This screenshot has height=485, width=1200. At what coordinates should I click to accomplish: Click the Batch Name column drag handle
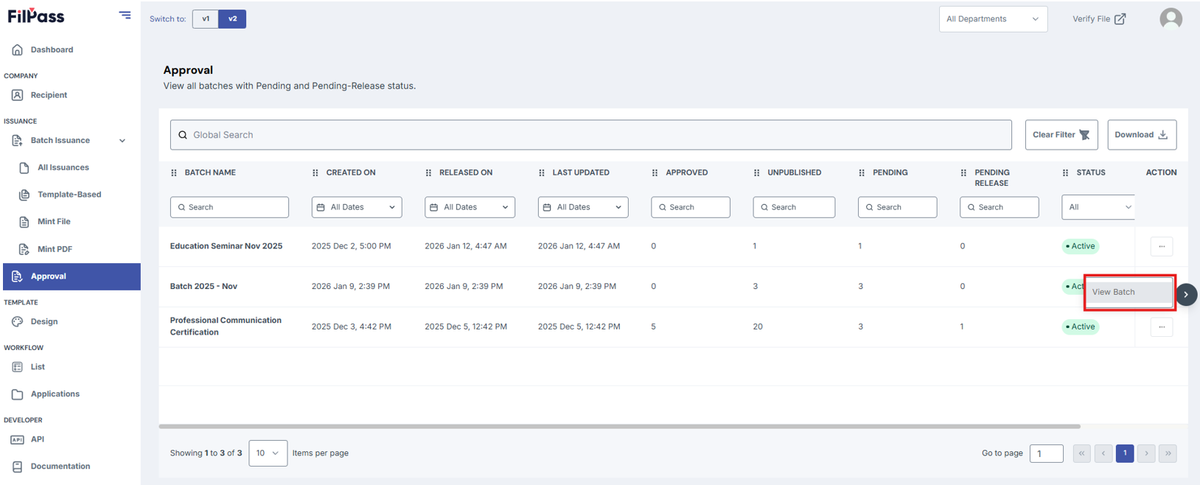pos(175,173)
